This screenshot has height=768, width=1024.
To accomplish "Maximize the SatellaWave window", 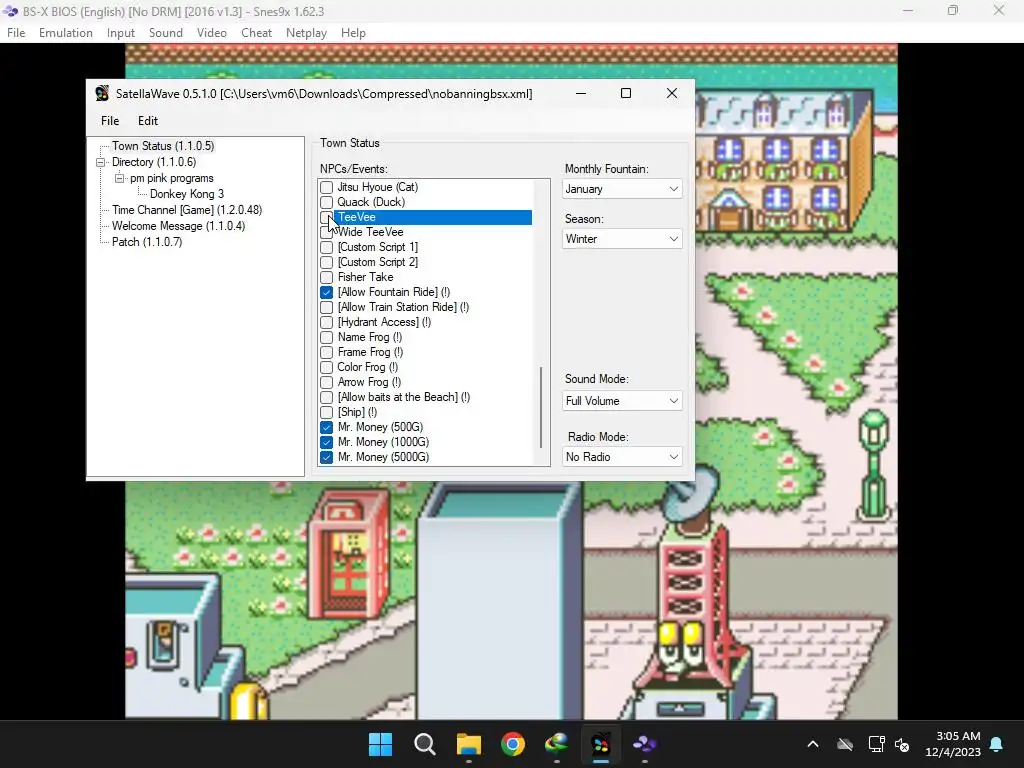I will point(626,93).
